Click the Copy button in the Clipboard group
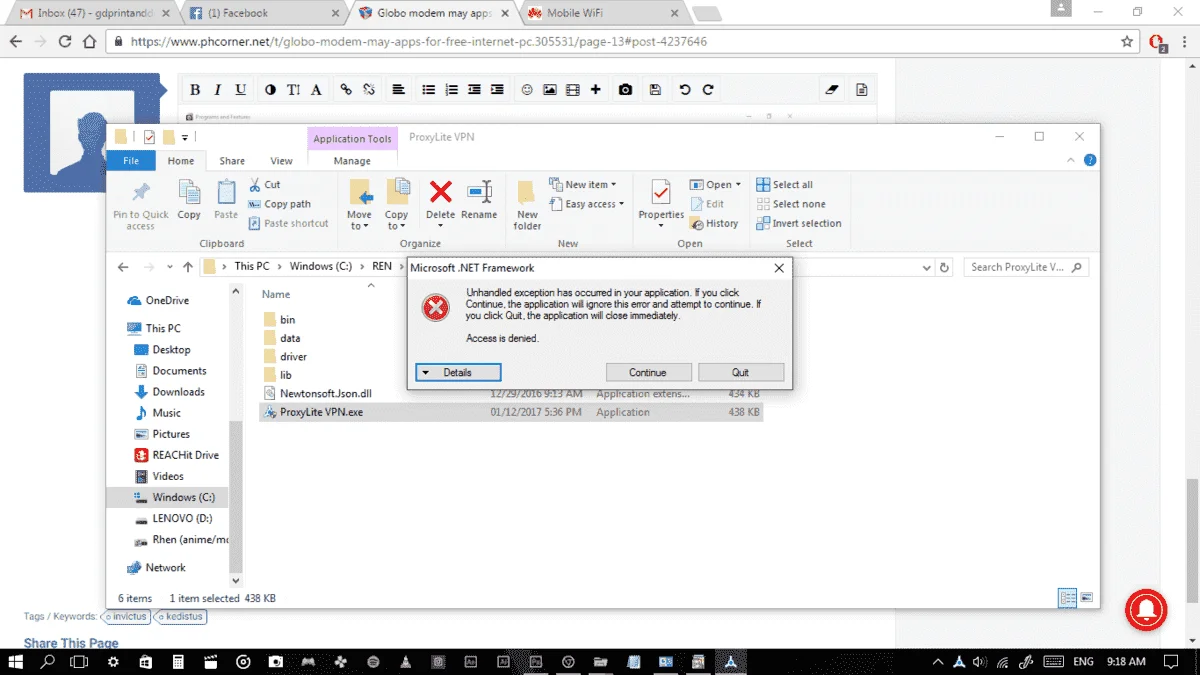This screenshot has width=1200, height=675. 189,200
